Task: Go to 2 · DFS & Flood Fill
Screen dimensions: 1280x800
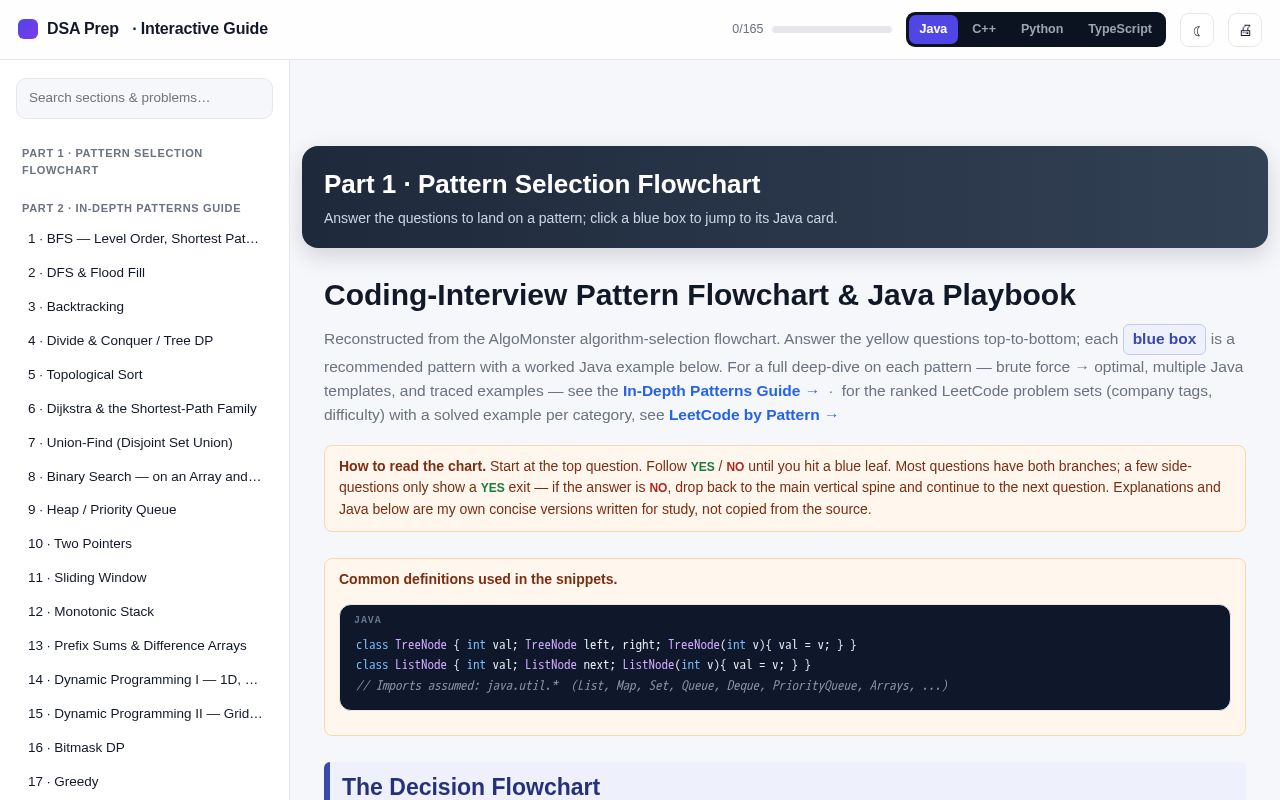Action: pyautogui.click(x=144, y=273)
